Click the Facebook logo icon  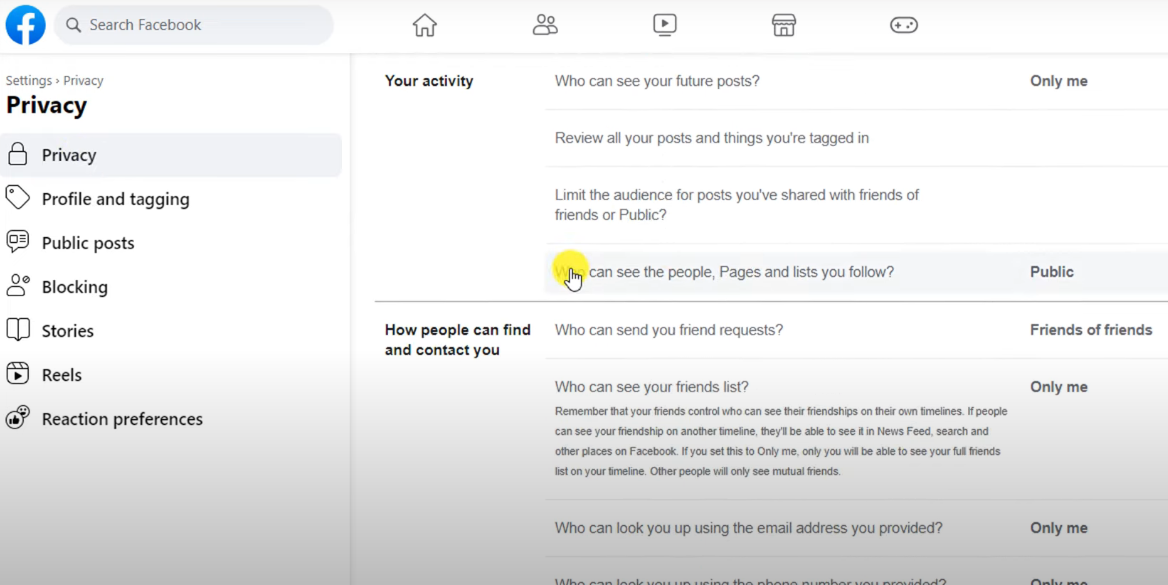pos(25,25)
